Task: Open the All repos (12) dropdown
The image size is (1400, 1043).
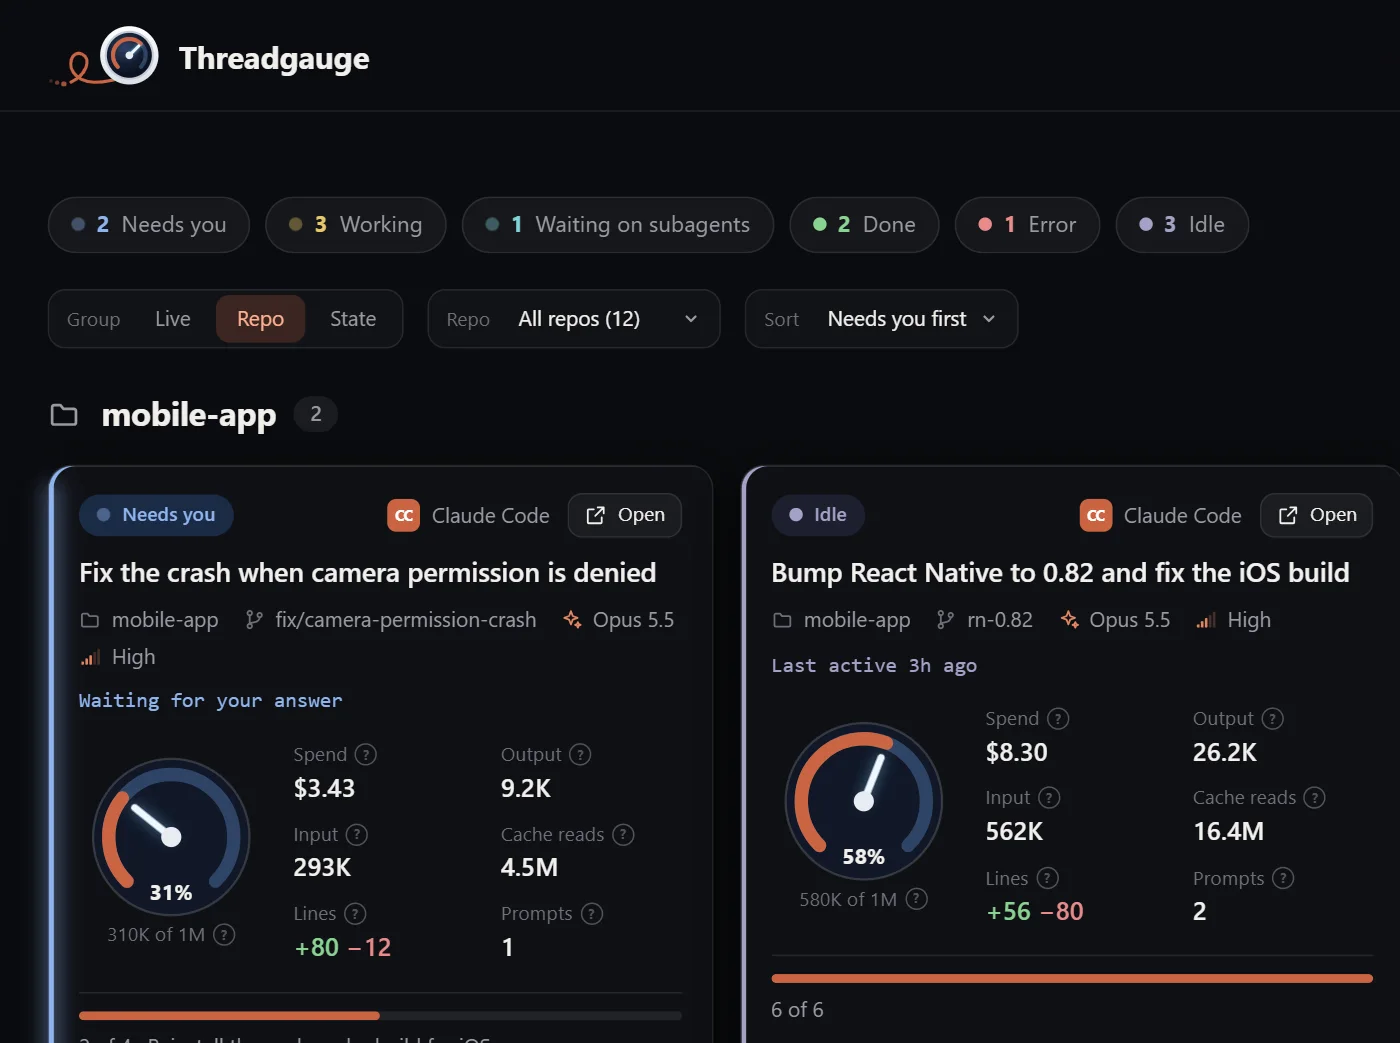Action: 574,319
